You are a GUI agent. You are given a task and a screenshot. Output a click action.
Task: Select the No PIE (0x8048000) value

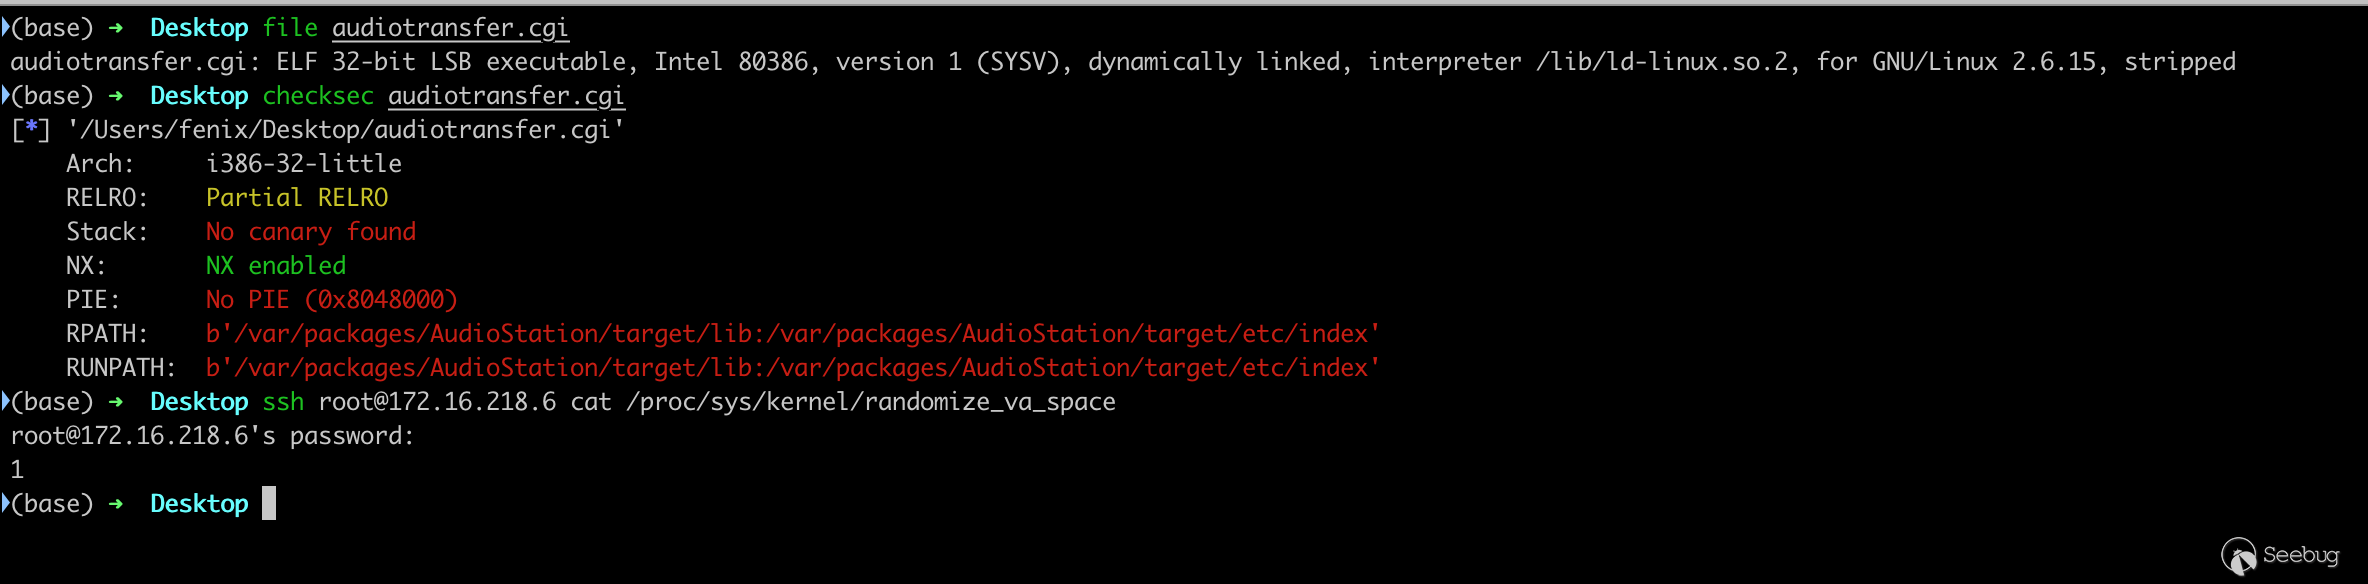click(332, 300)
